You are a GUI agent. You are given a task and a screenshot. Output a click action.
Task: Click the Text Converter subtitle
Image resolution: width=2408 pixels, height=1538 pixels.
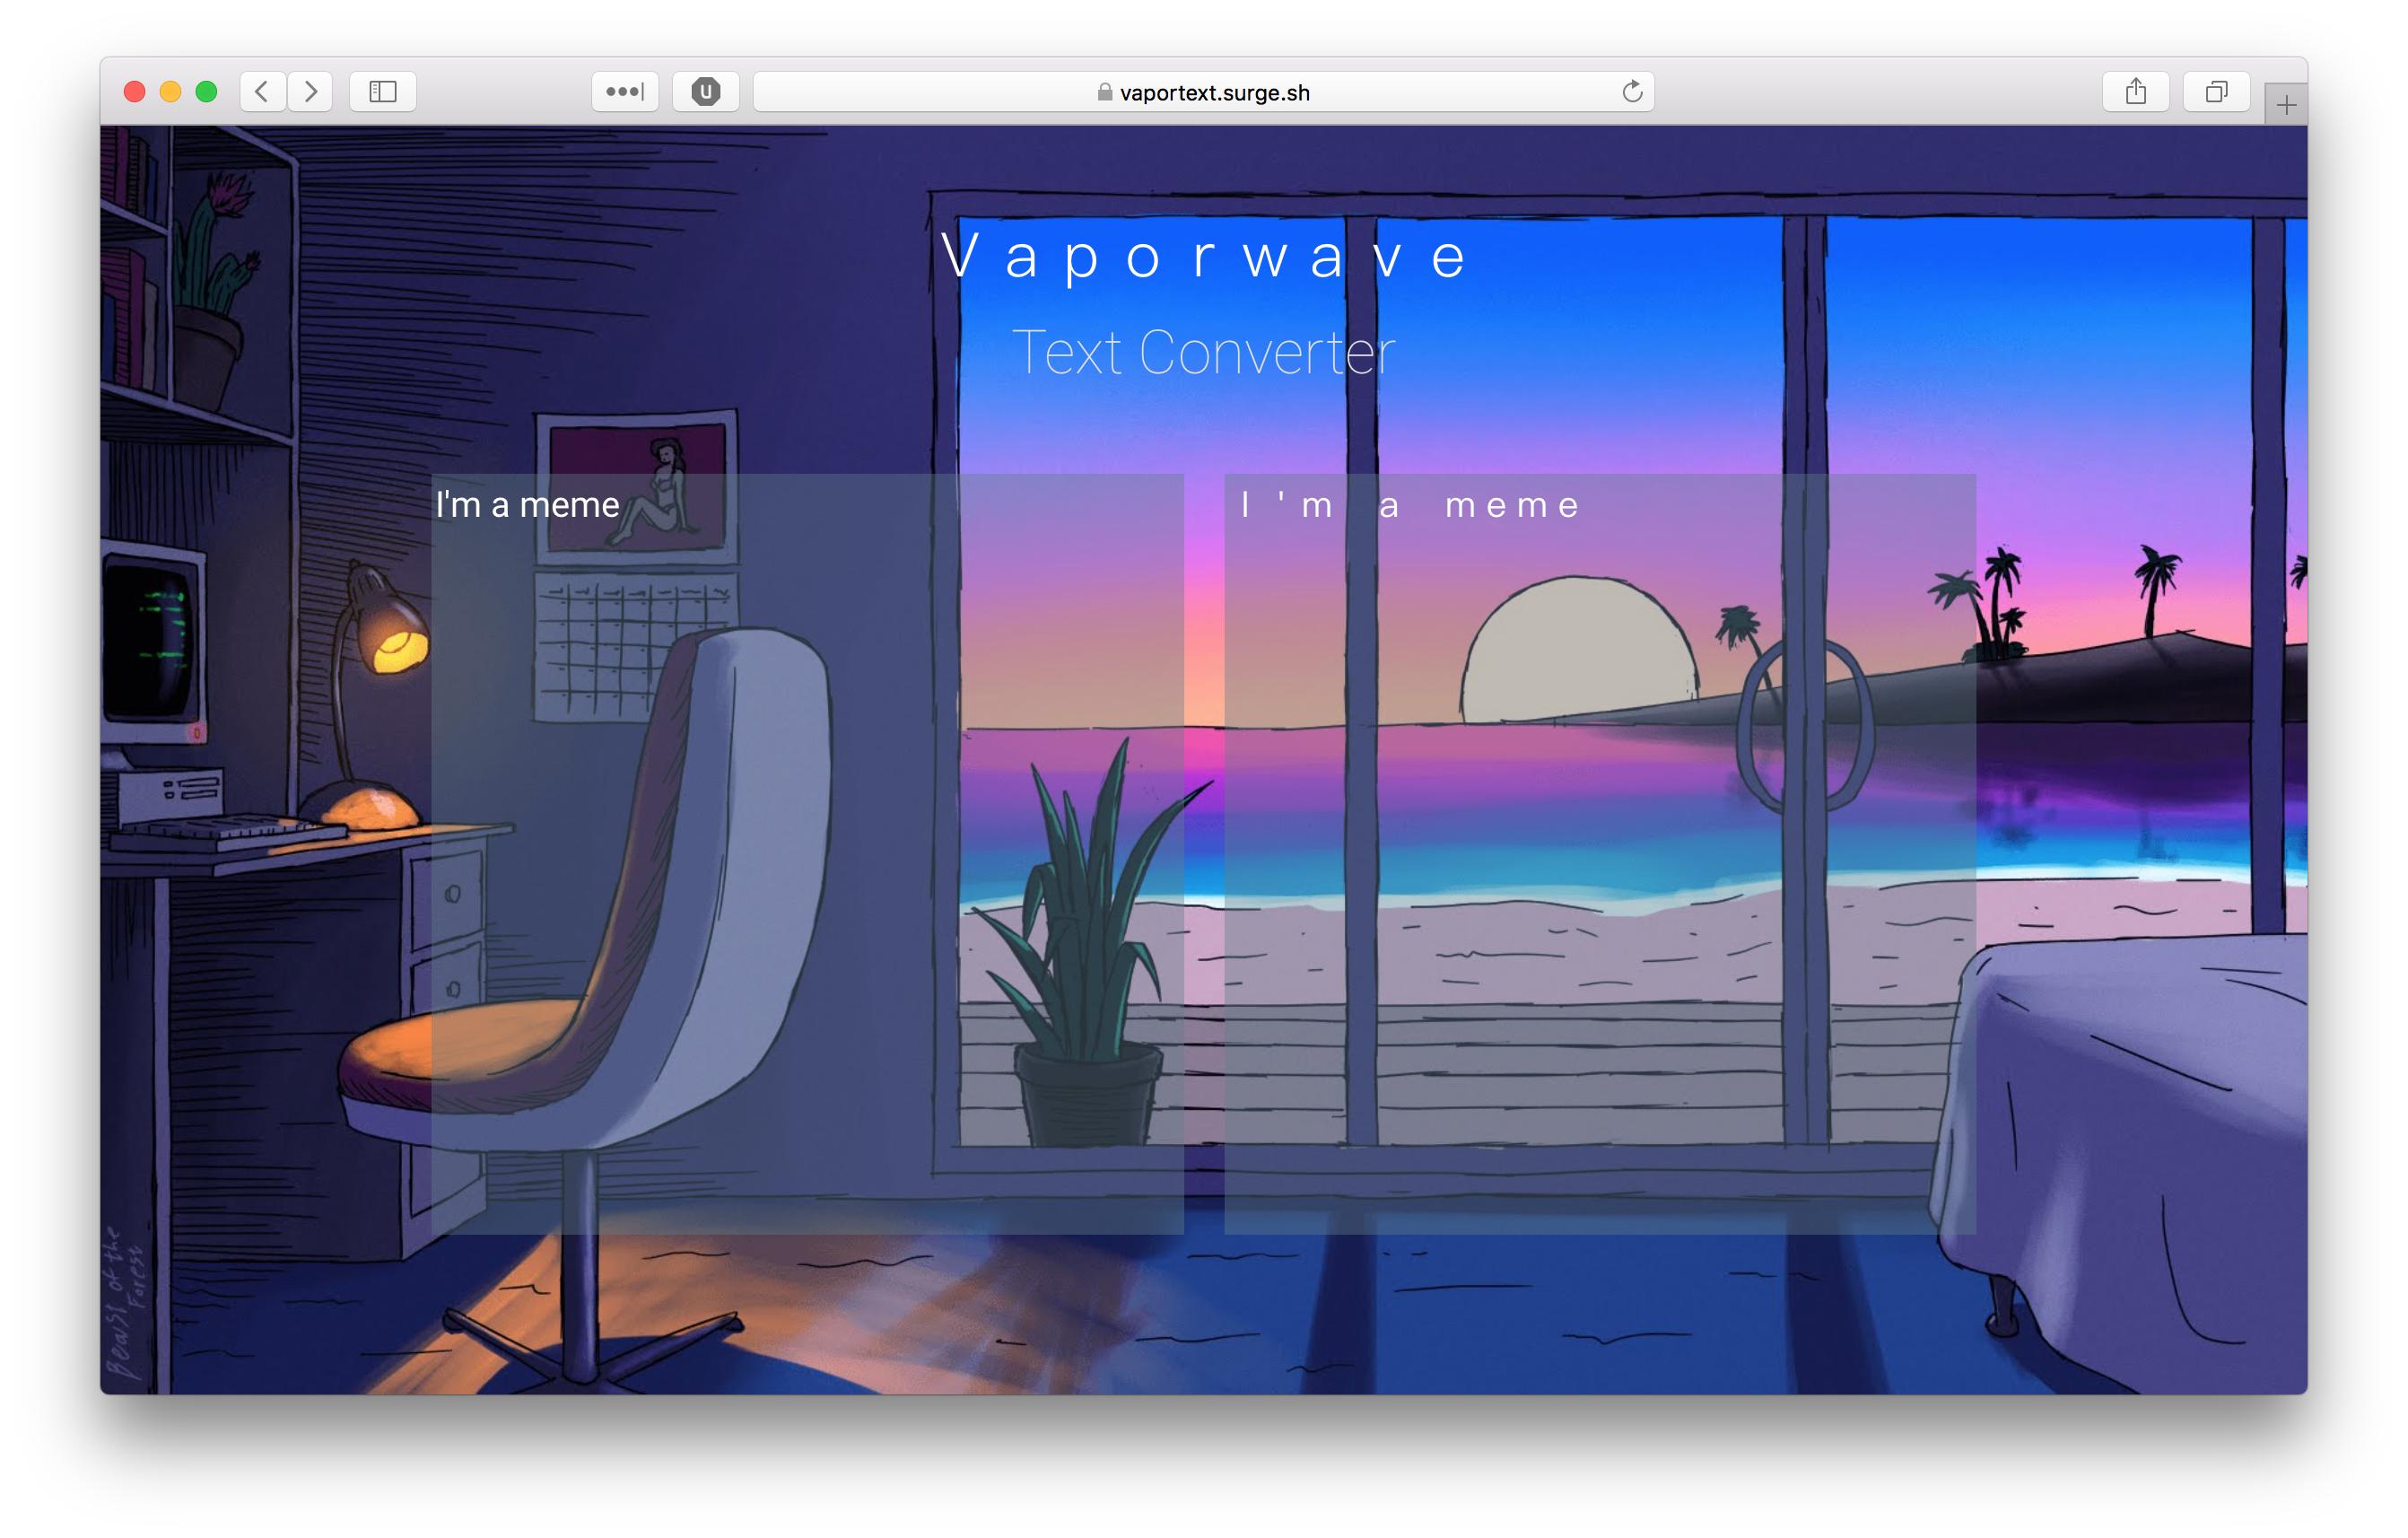click(x=1203, y=352)
